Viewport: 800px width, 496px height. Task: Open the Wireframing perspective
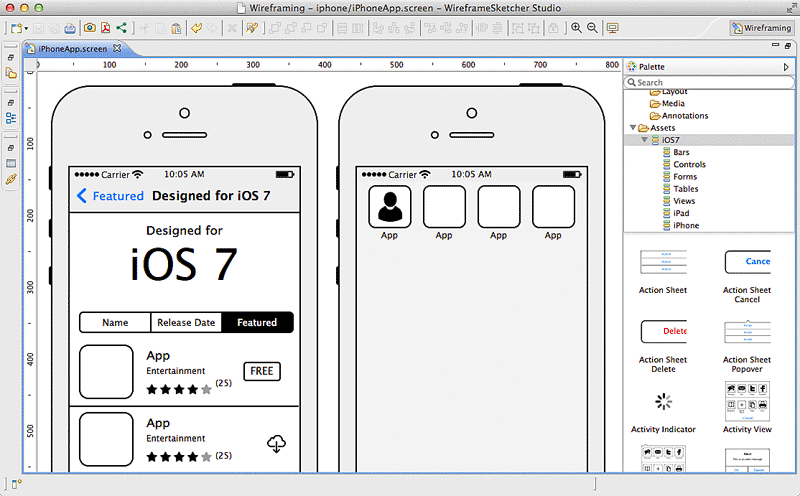pos(762,28)
